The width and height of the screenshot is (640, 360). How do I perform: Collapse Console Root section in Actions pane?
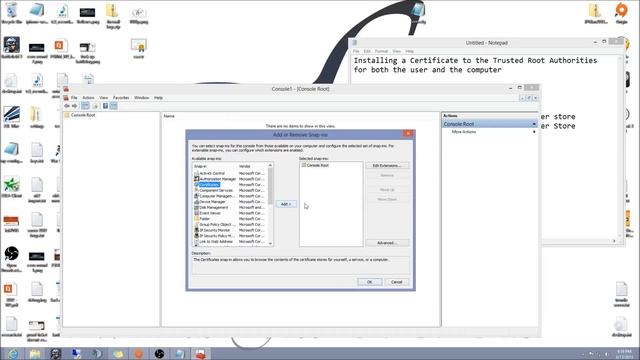click(x=534, y=124)
